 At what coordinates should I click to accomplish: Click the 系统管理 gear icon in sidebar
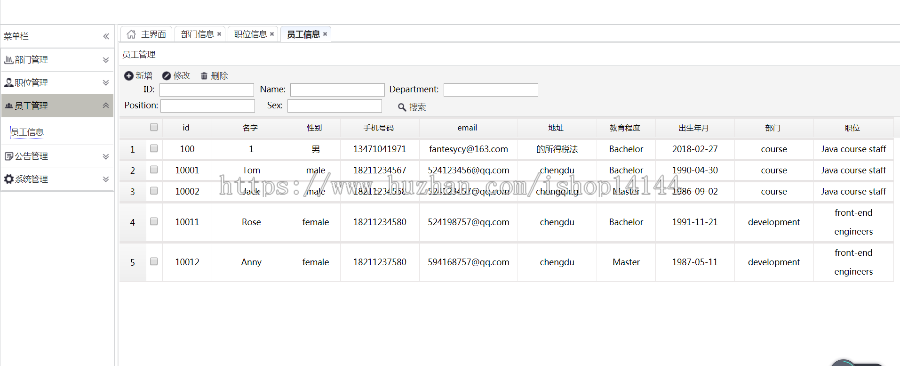(8, 179)
